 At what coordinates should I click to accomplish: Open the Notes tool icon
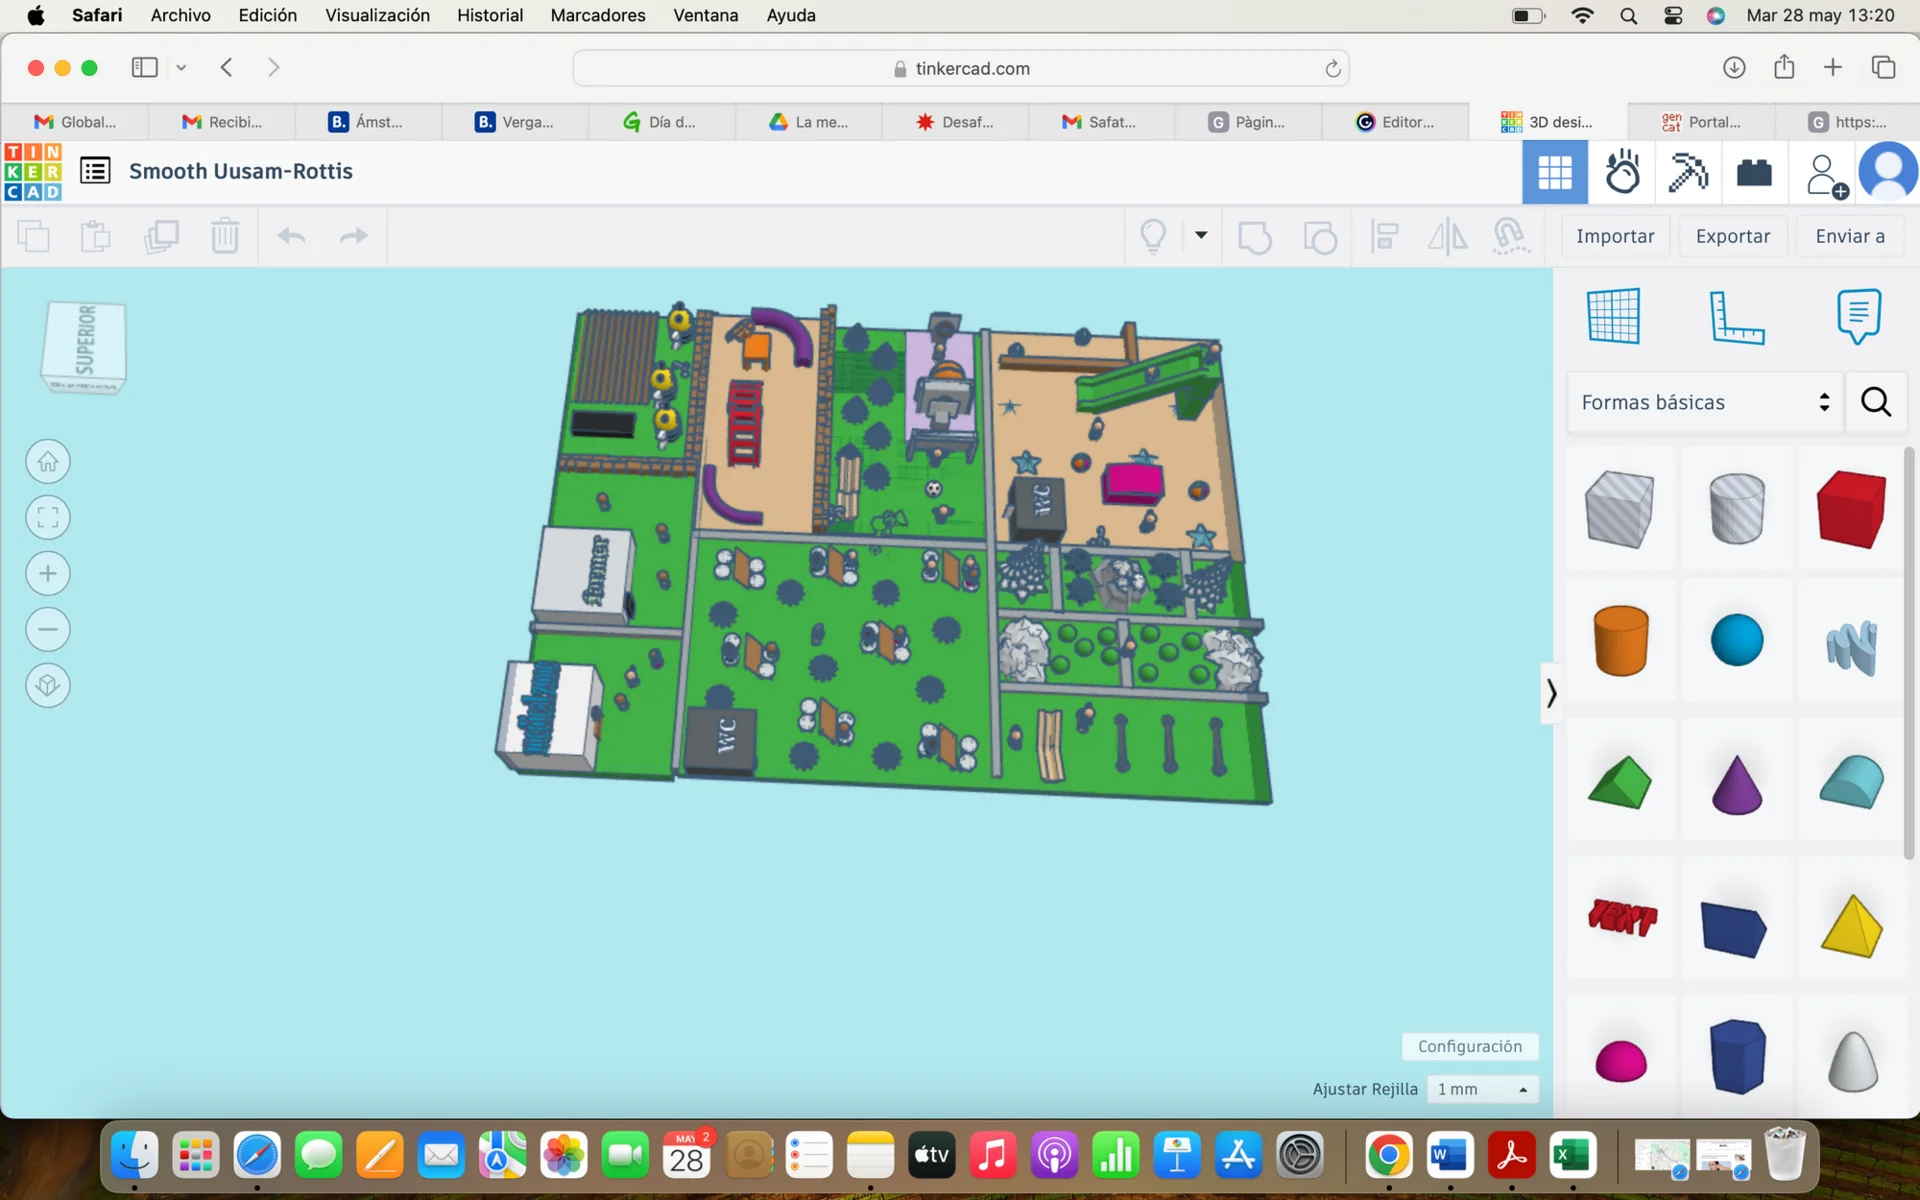coord(1858,316)
